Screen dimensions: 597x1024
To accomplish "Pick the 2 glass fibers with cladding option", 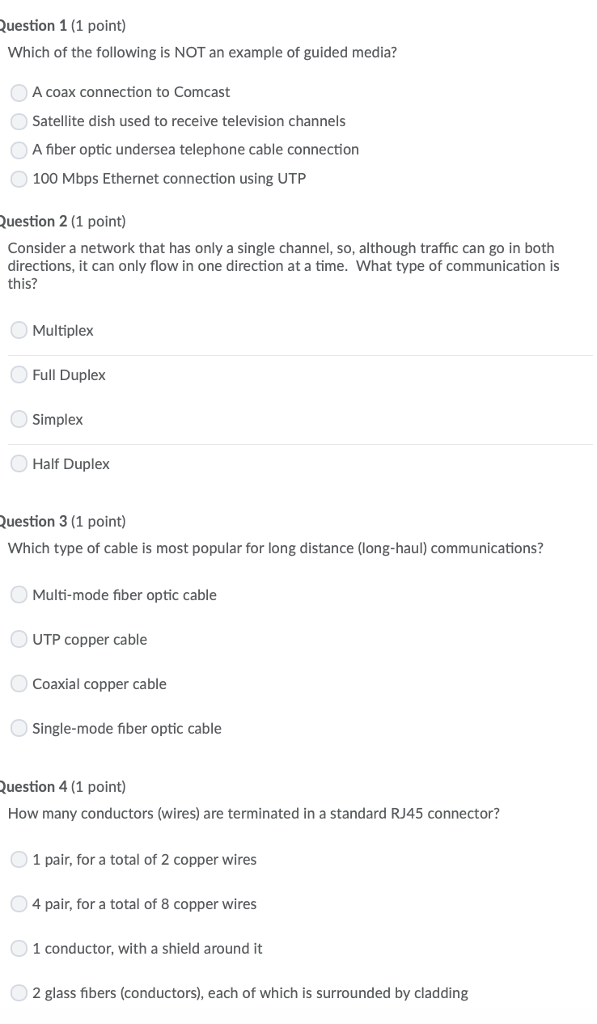I will 18,993.
